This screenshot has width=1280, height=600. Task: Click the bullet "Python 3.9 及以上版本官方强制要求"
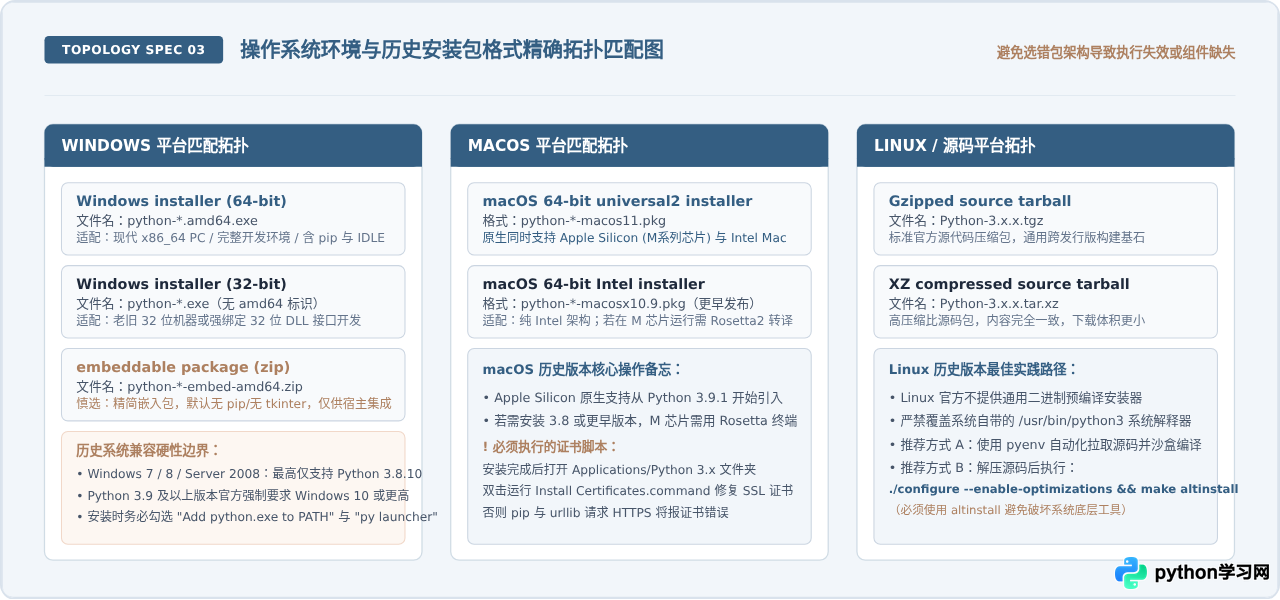[243, 495]
